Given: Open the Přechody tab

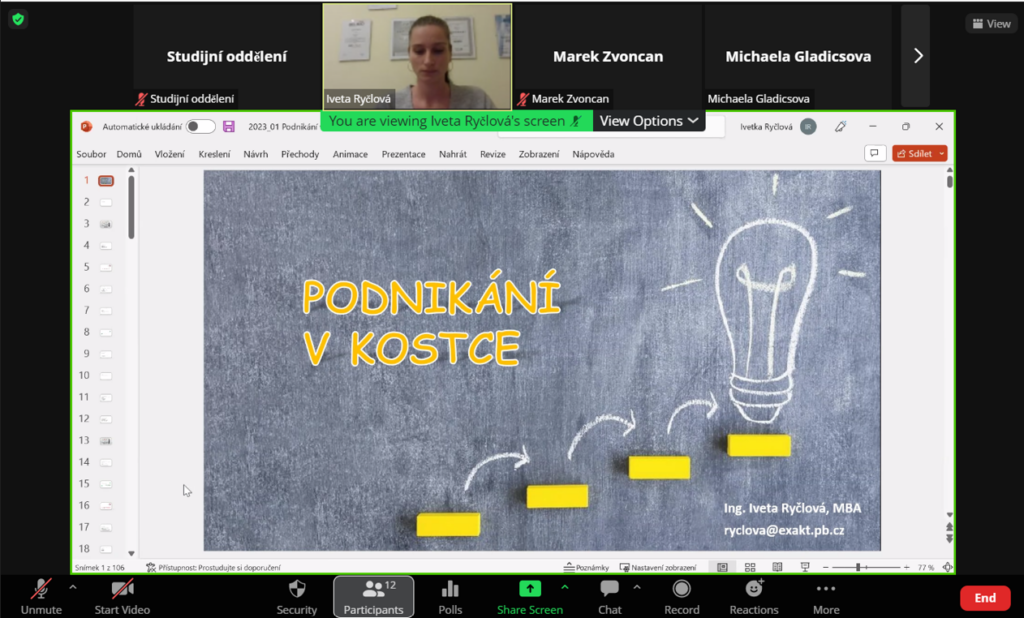Looking at the screenshot, I should 300,154.
